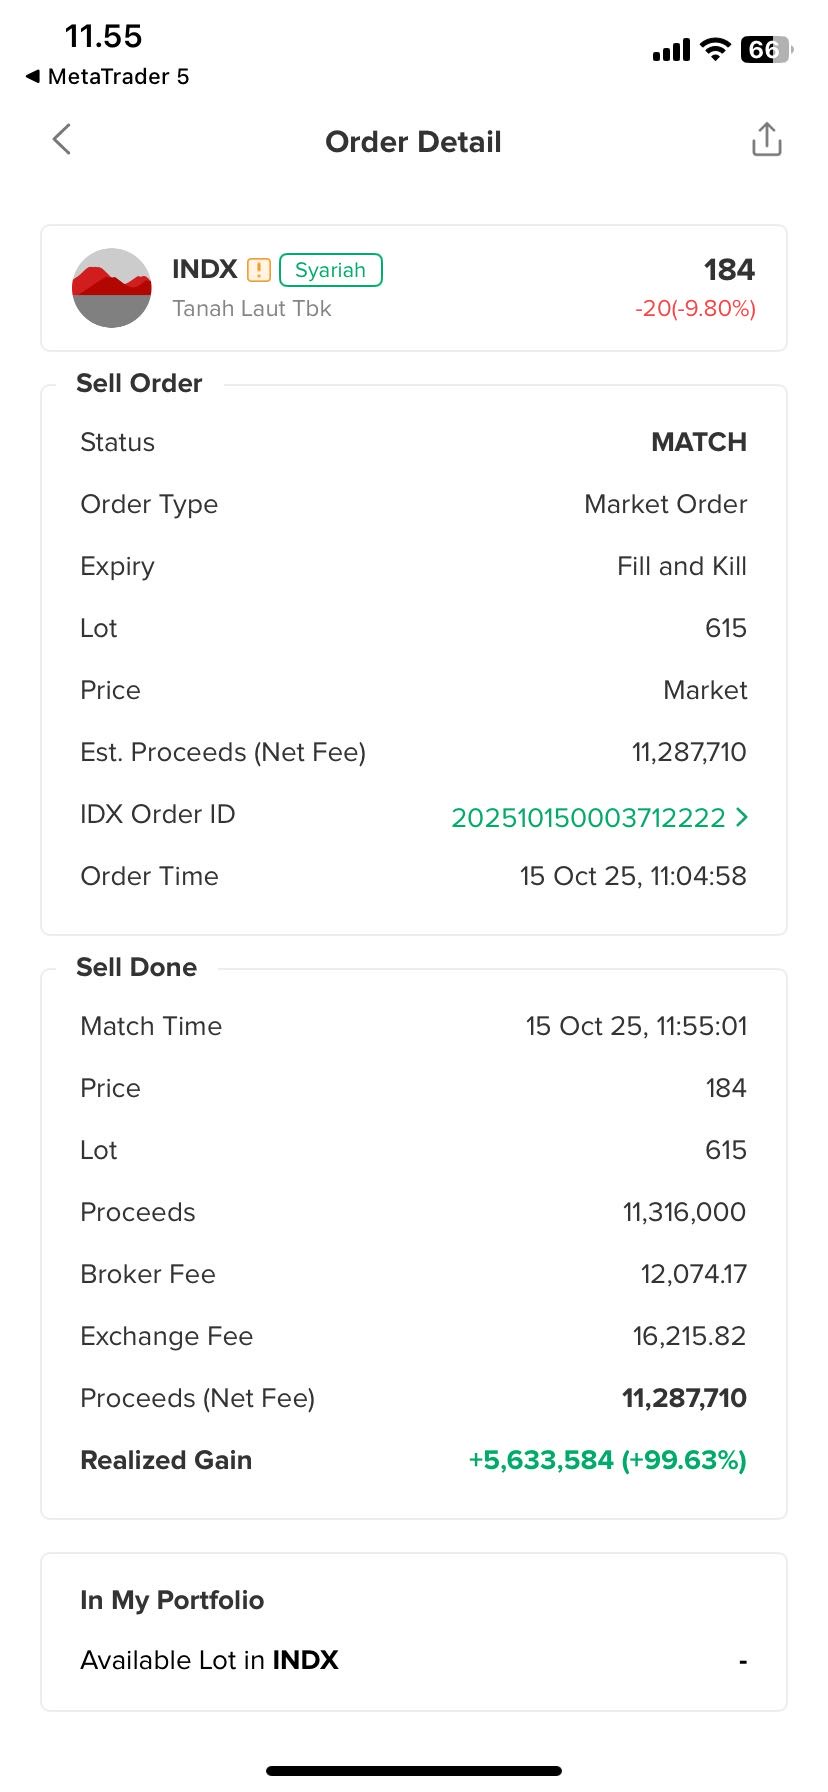The height and width of the screenshot is (1792, 828).
Task: Tap the INDX price change -20(-9.80%)
Action: 695,309
